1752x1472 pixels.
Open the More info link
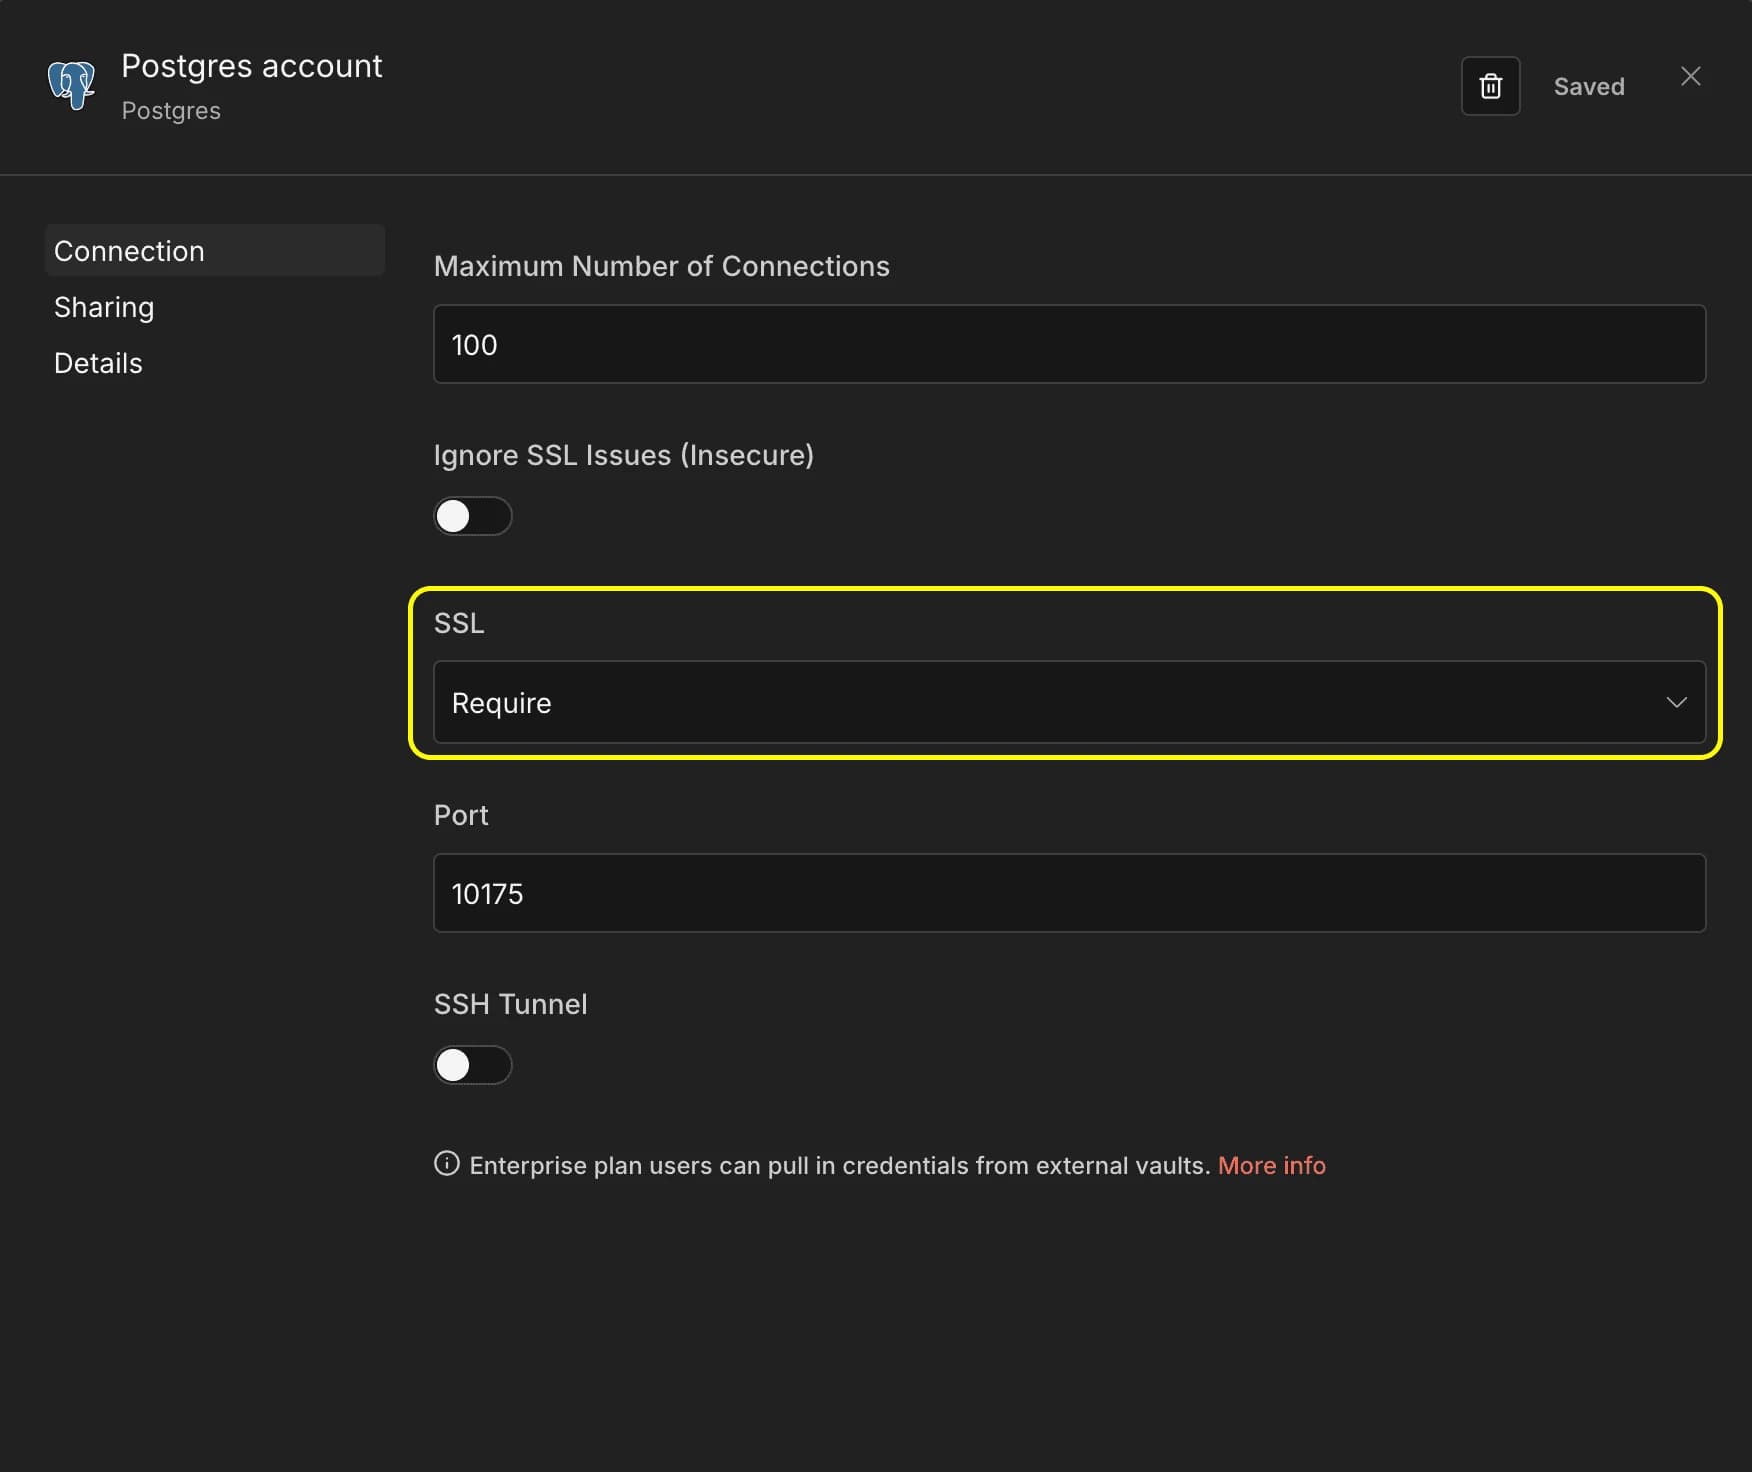click(x=1271, y=1165)
